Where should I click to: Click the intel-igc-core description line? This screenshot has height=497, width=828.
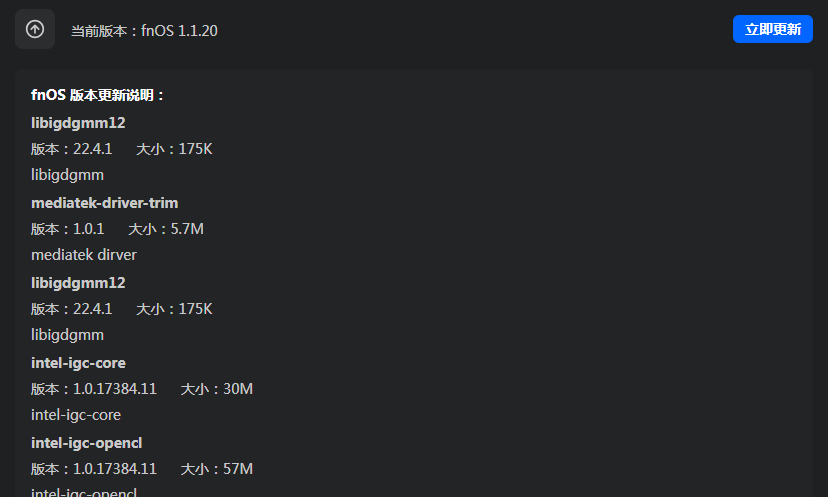pyautogui.click(x=76, y=415)
